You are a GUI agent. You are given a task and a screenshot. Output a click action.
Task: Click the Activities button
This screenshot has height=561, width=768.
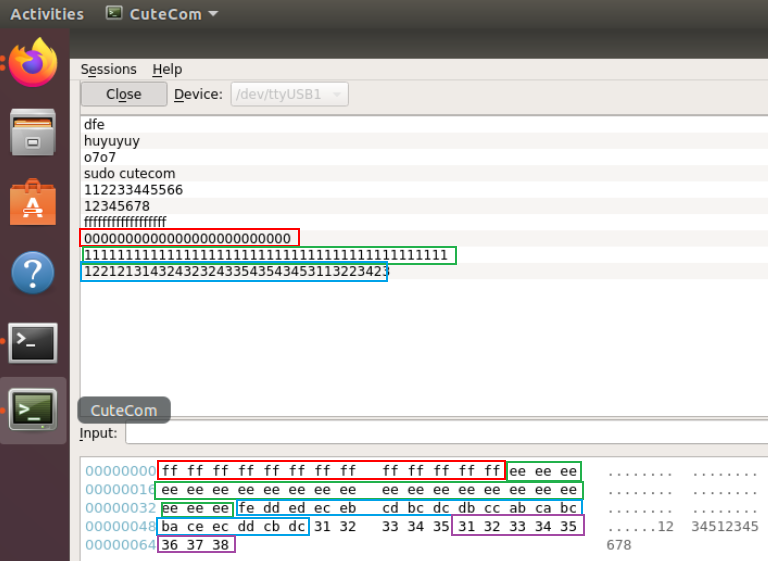pos(47,14)
